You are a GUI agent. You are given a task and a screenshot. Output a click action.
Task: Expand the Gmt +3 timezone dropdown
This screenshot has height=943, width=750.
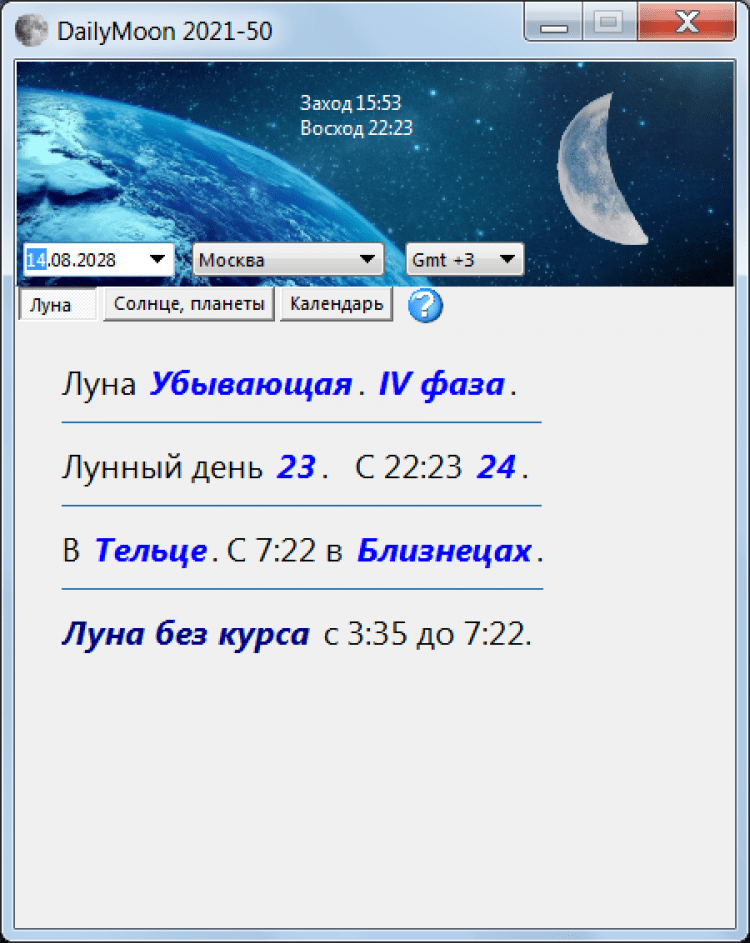[464, 259]
